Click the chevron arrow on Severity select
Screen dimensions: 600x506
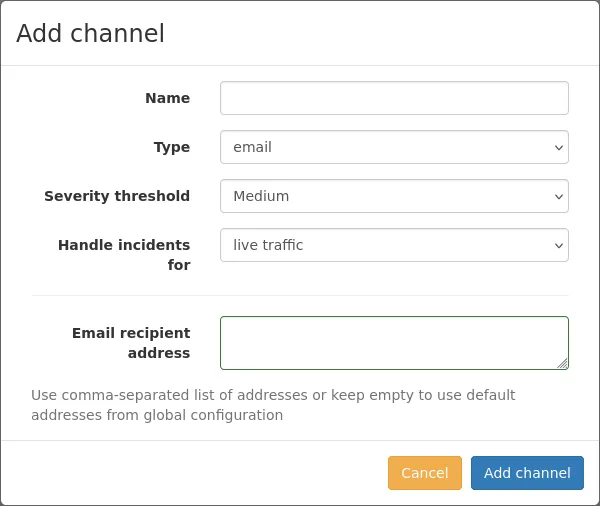pos(558,197)
